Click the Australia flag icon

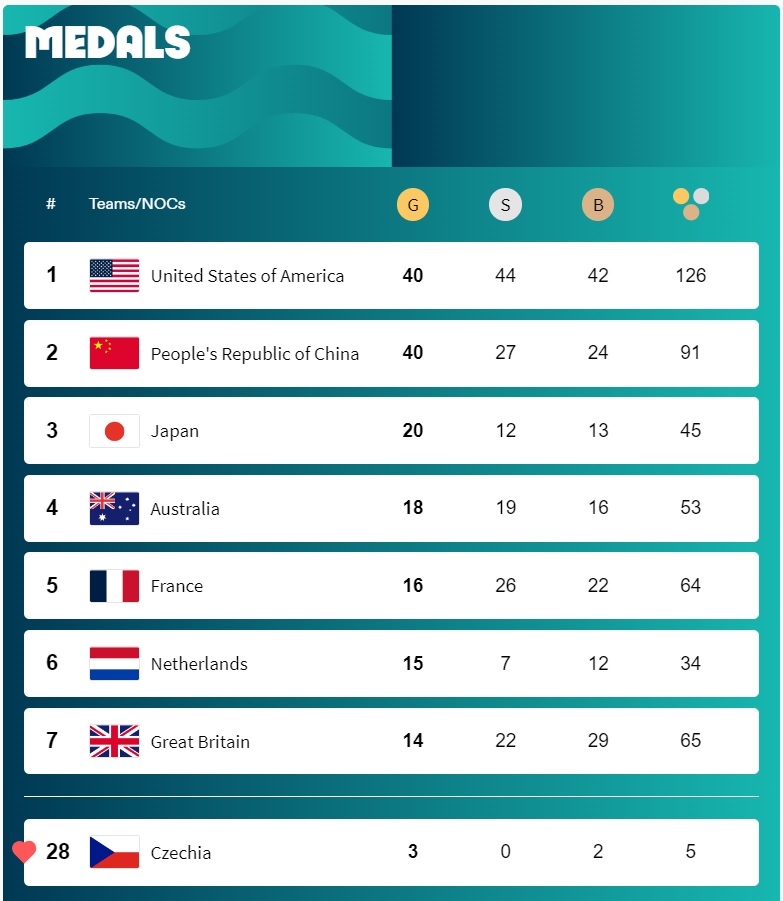click(x=114, y=508)
